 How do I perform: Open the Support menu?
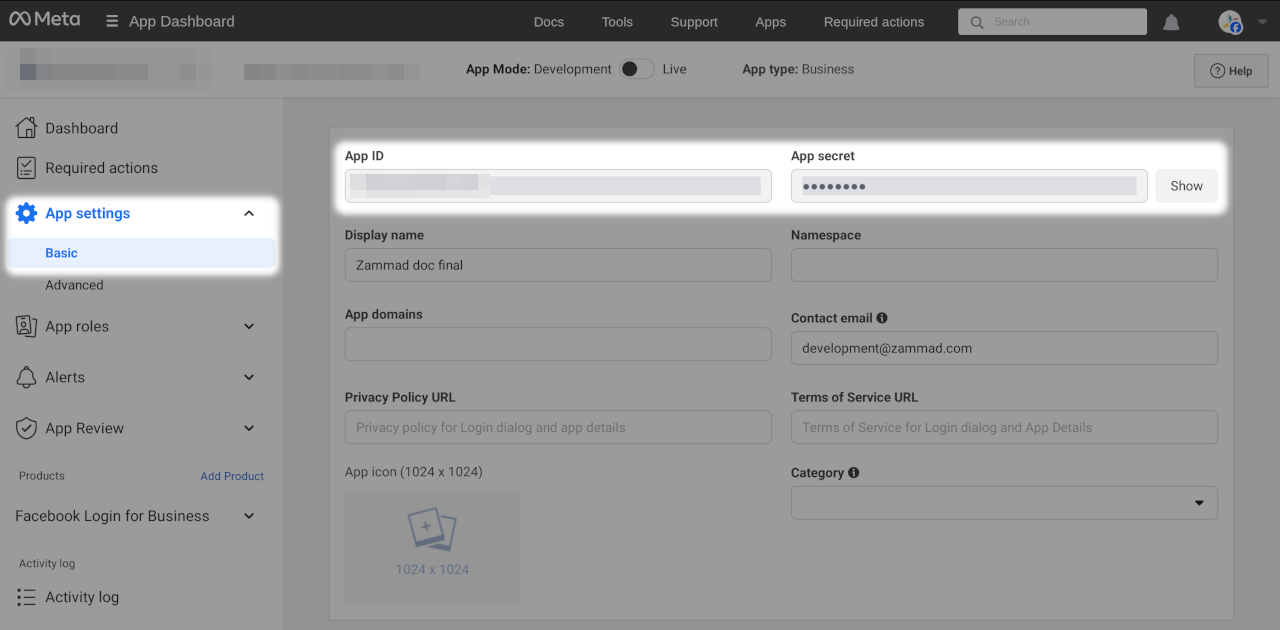[694, 22]
